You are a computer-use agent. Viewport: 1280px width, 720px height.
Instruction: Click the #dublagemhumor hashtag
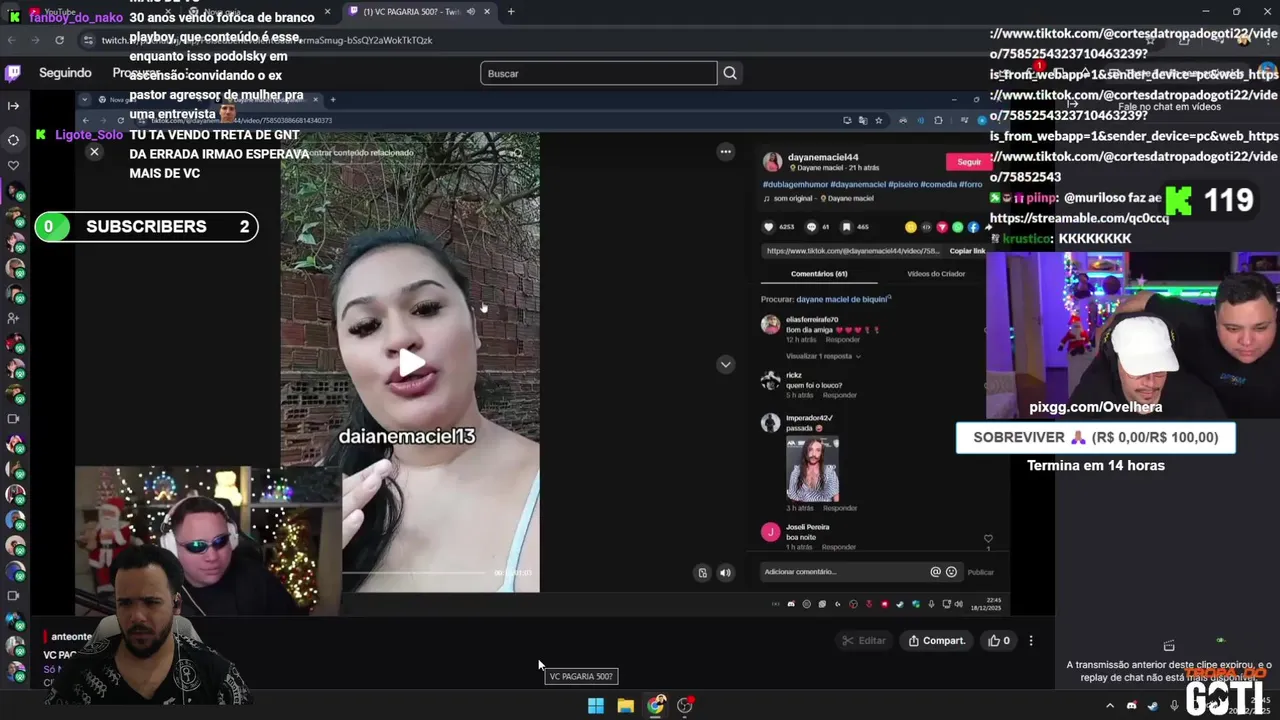(794, 185)
